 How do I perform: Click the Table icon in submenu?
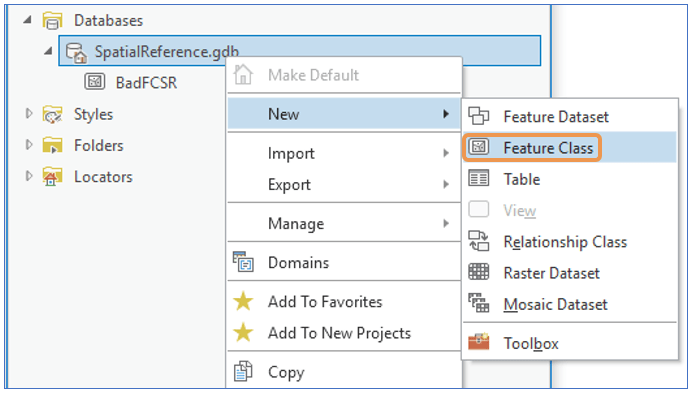pos(478,178)
